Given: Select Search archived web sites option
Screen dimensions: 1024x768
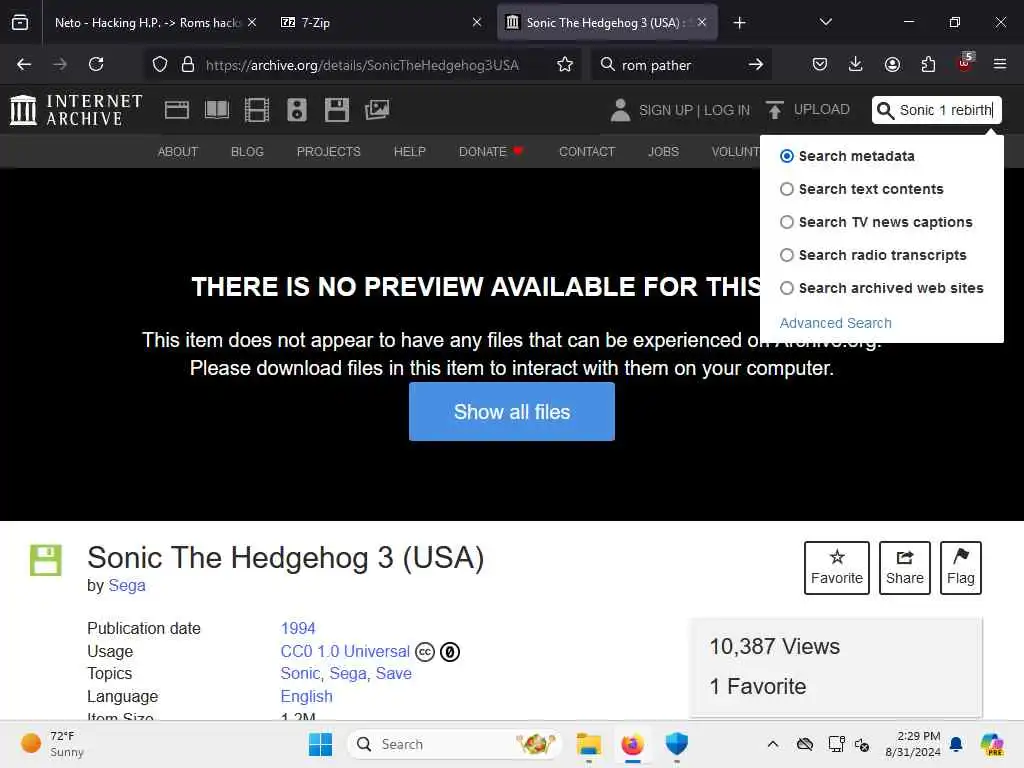Looking at the screenshot, I should click(787, 288).
